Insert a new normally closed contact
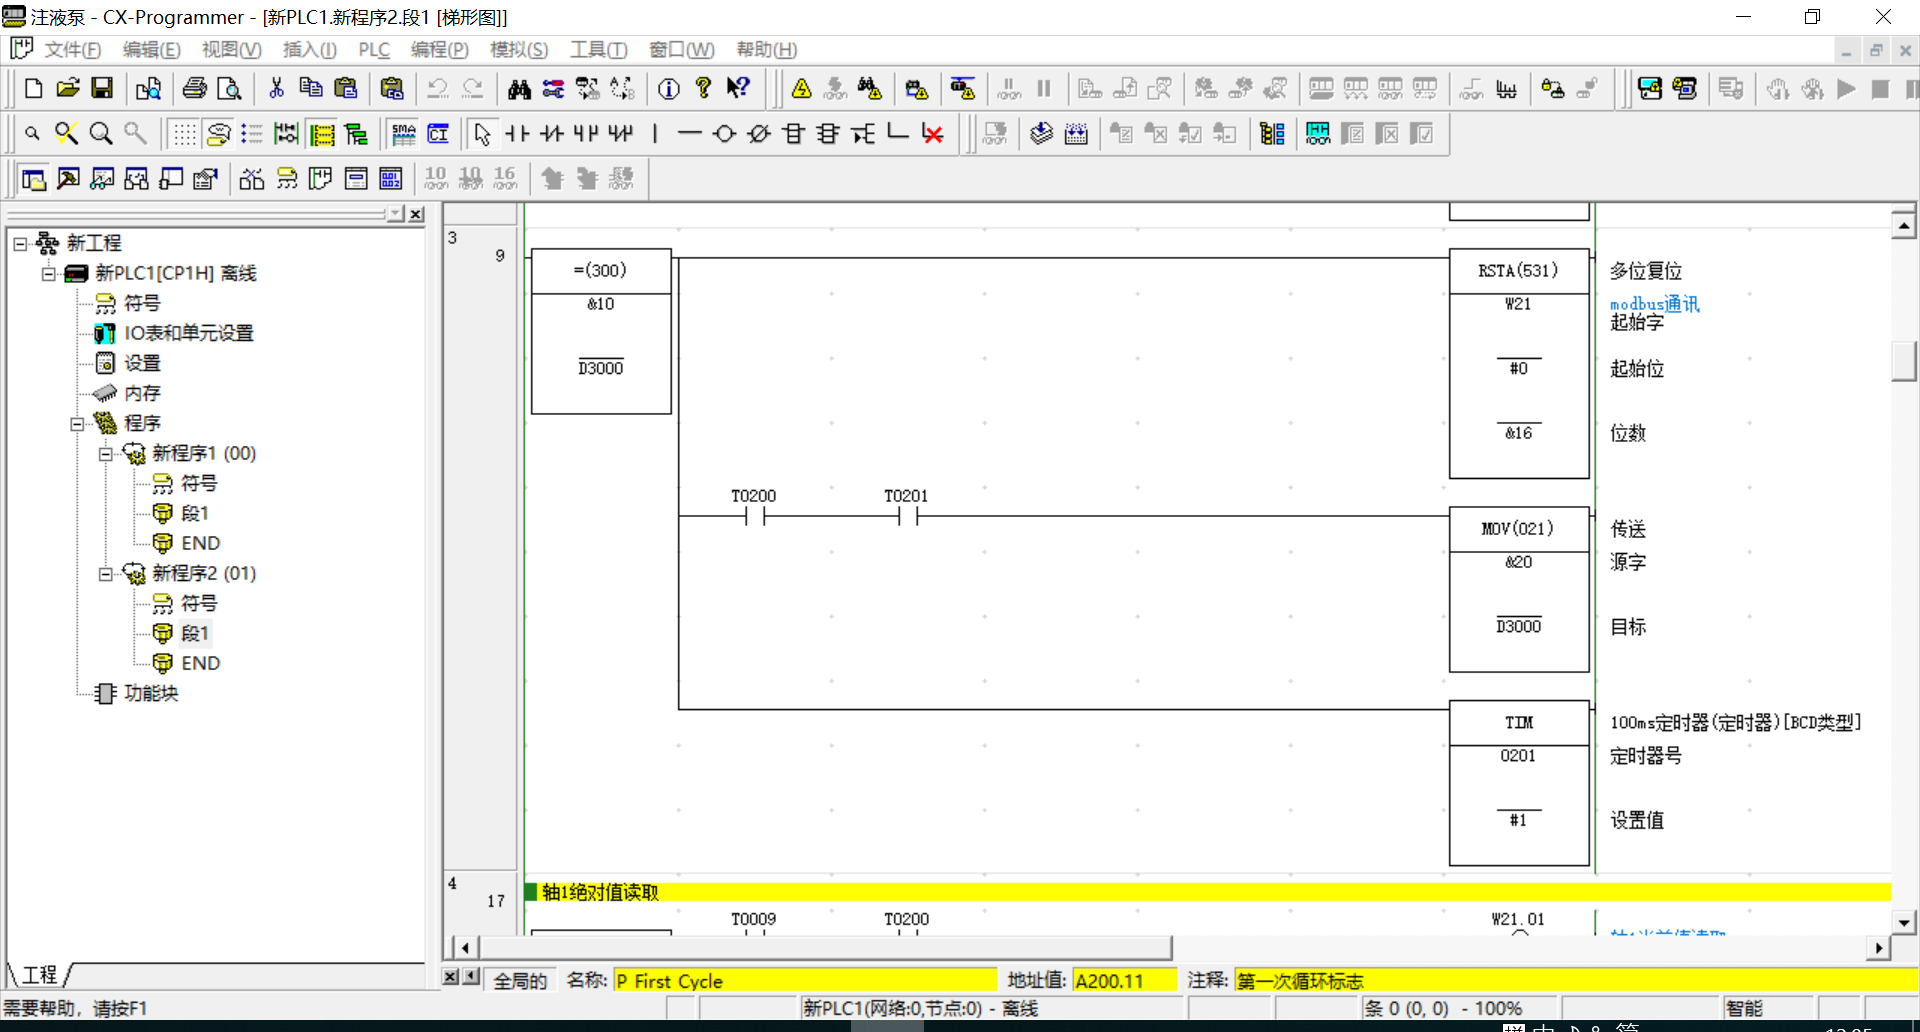The image size is (1920, 1032). pyautogui.click(x=552, y=134)
